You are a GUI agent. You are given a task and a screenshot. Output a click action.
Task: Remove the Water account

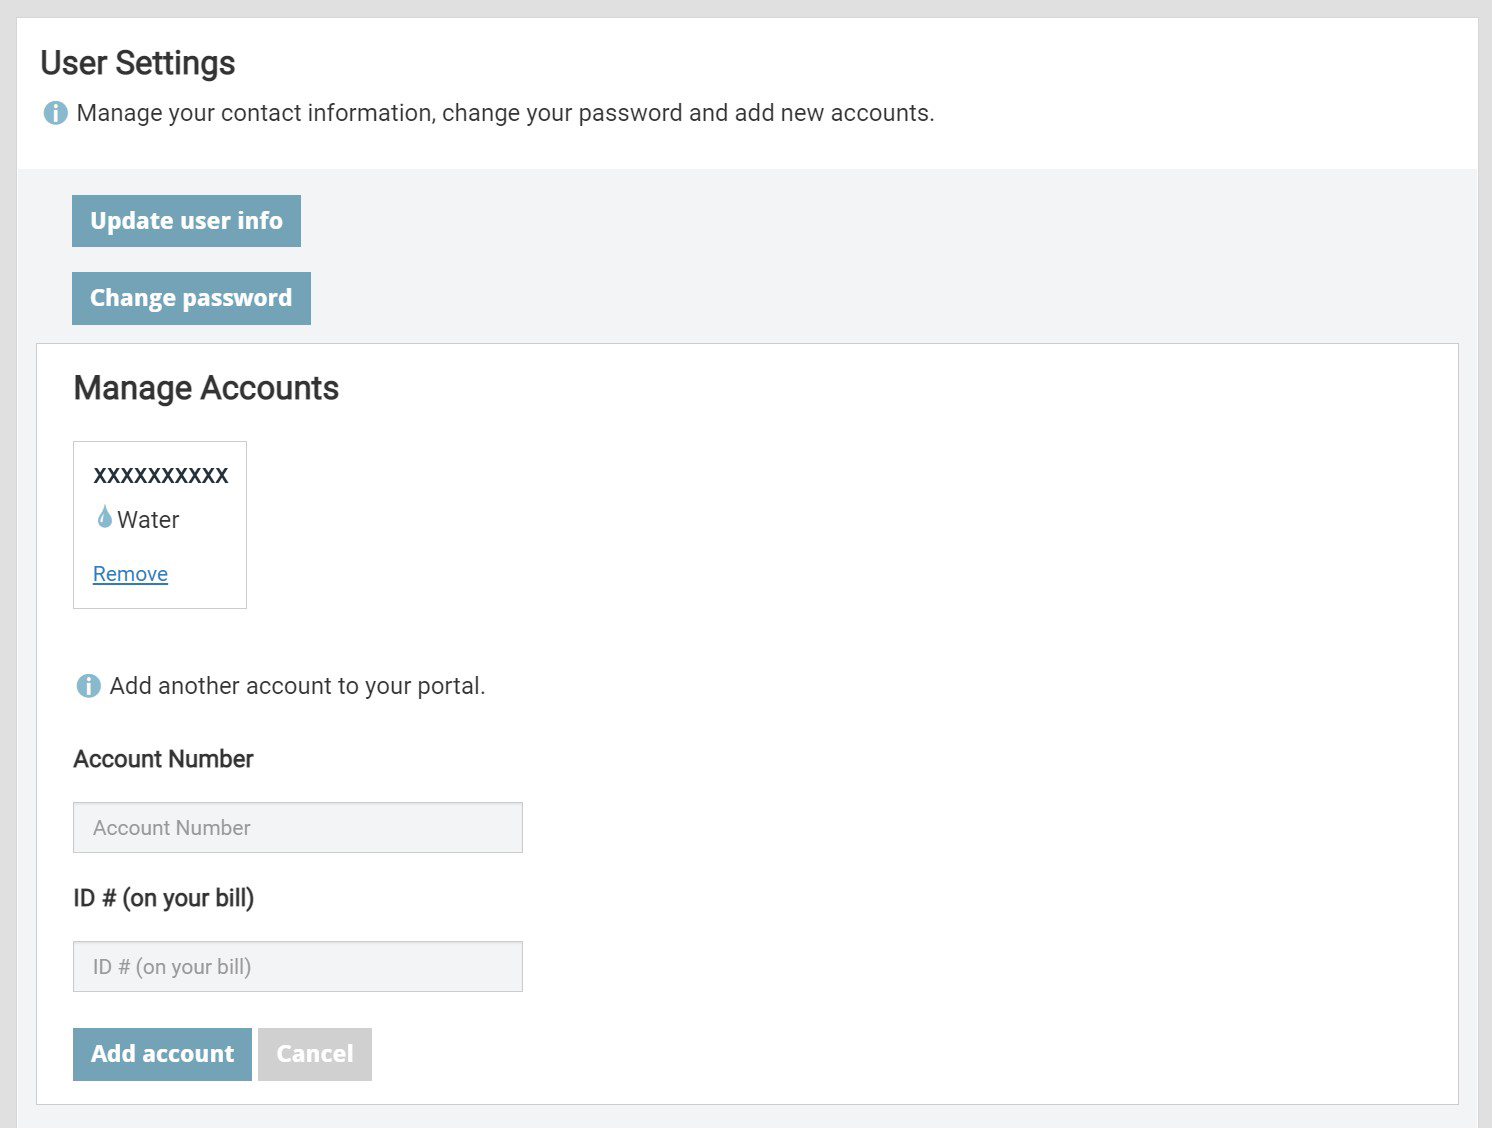click(130, 574)
